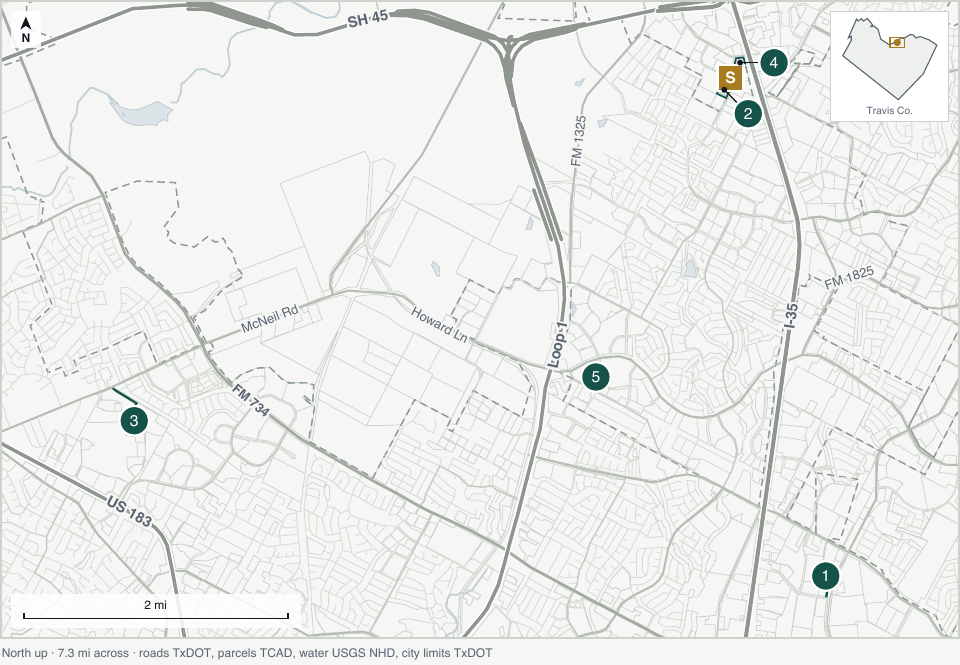Pick the green marker numbered 4
The image size is (960, 665).
click(x=774, y=62)
